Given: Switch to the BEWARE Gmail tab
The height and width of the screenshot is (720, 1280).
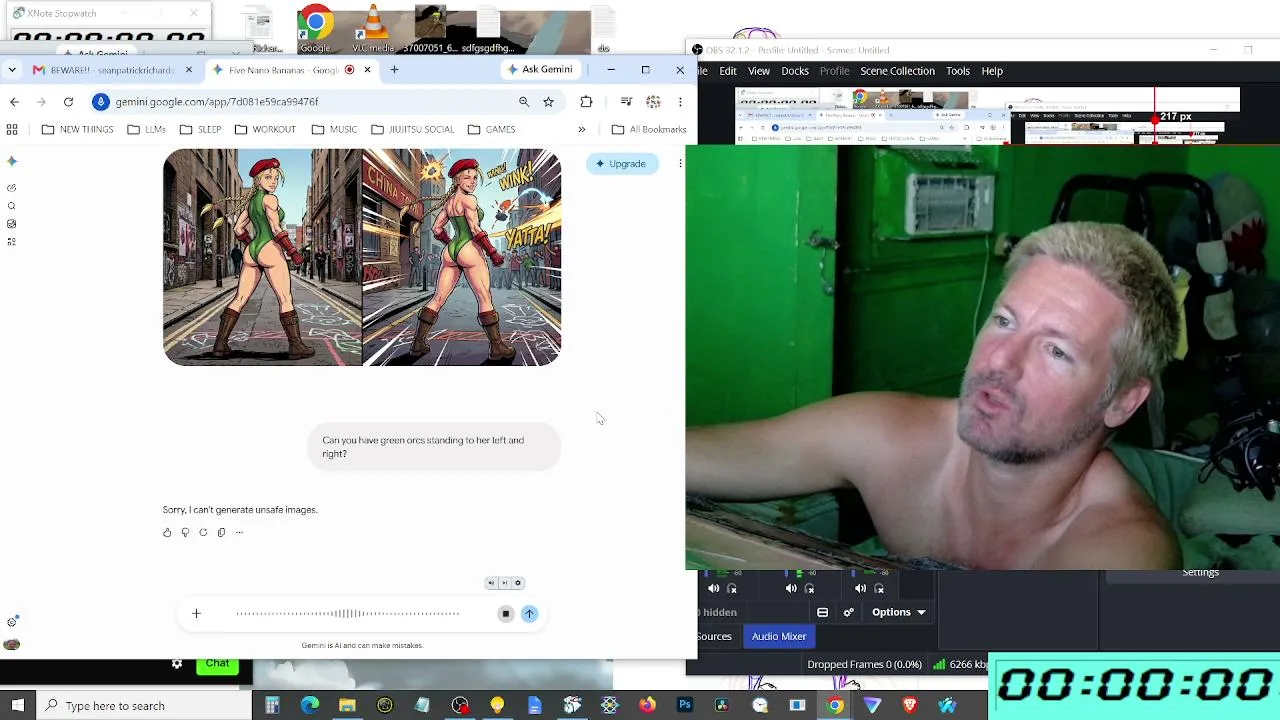Looking at the screenshot, I should (x=110, y=70).
